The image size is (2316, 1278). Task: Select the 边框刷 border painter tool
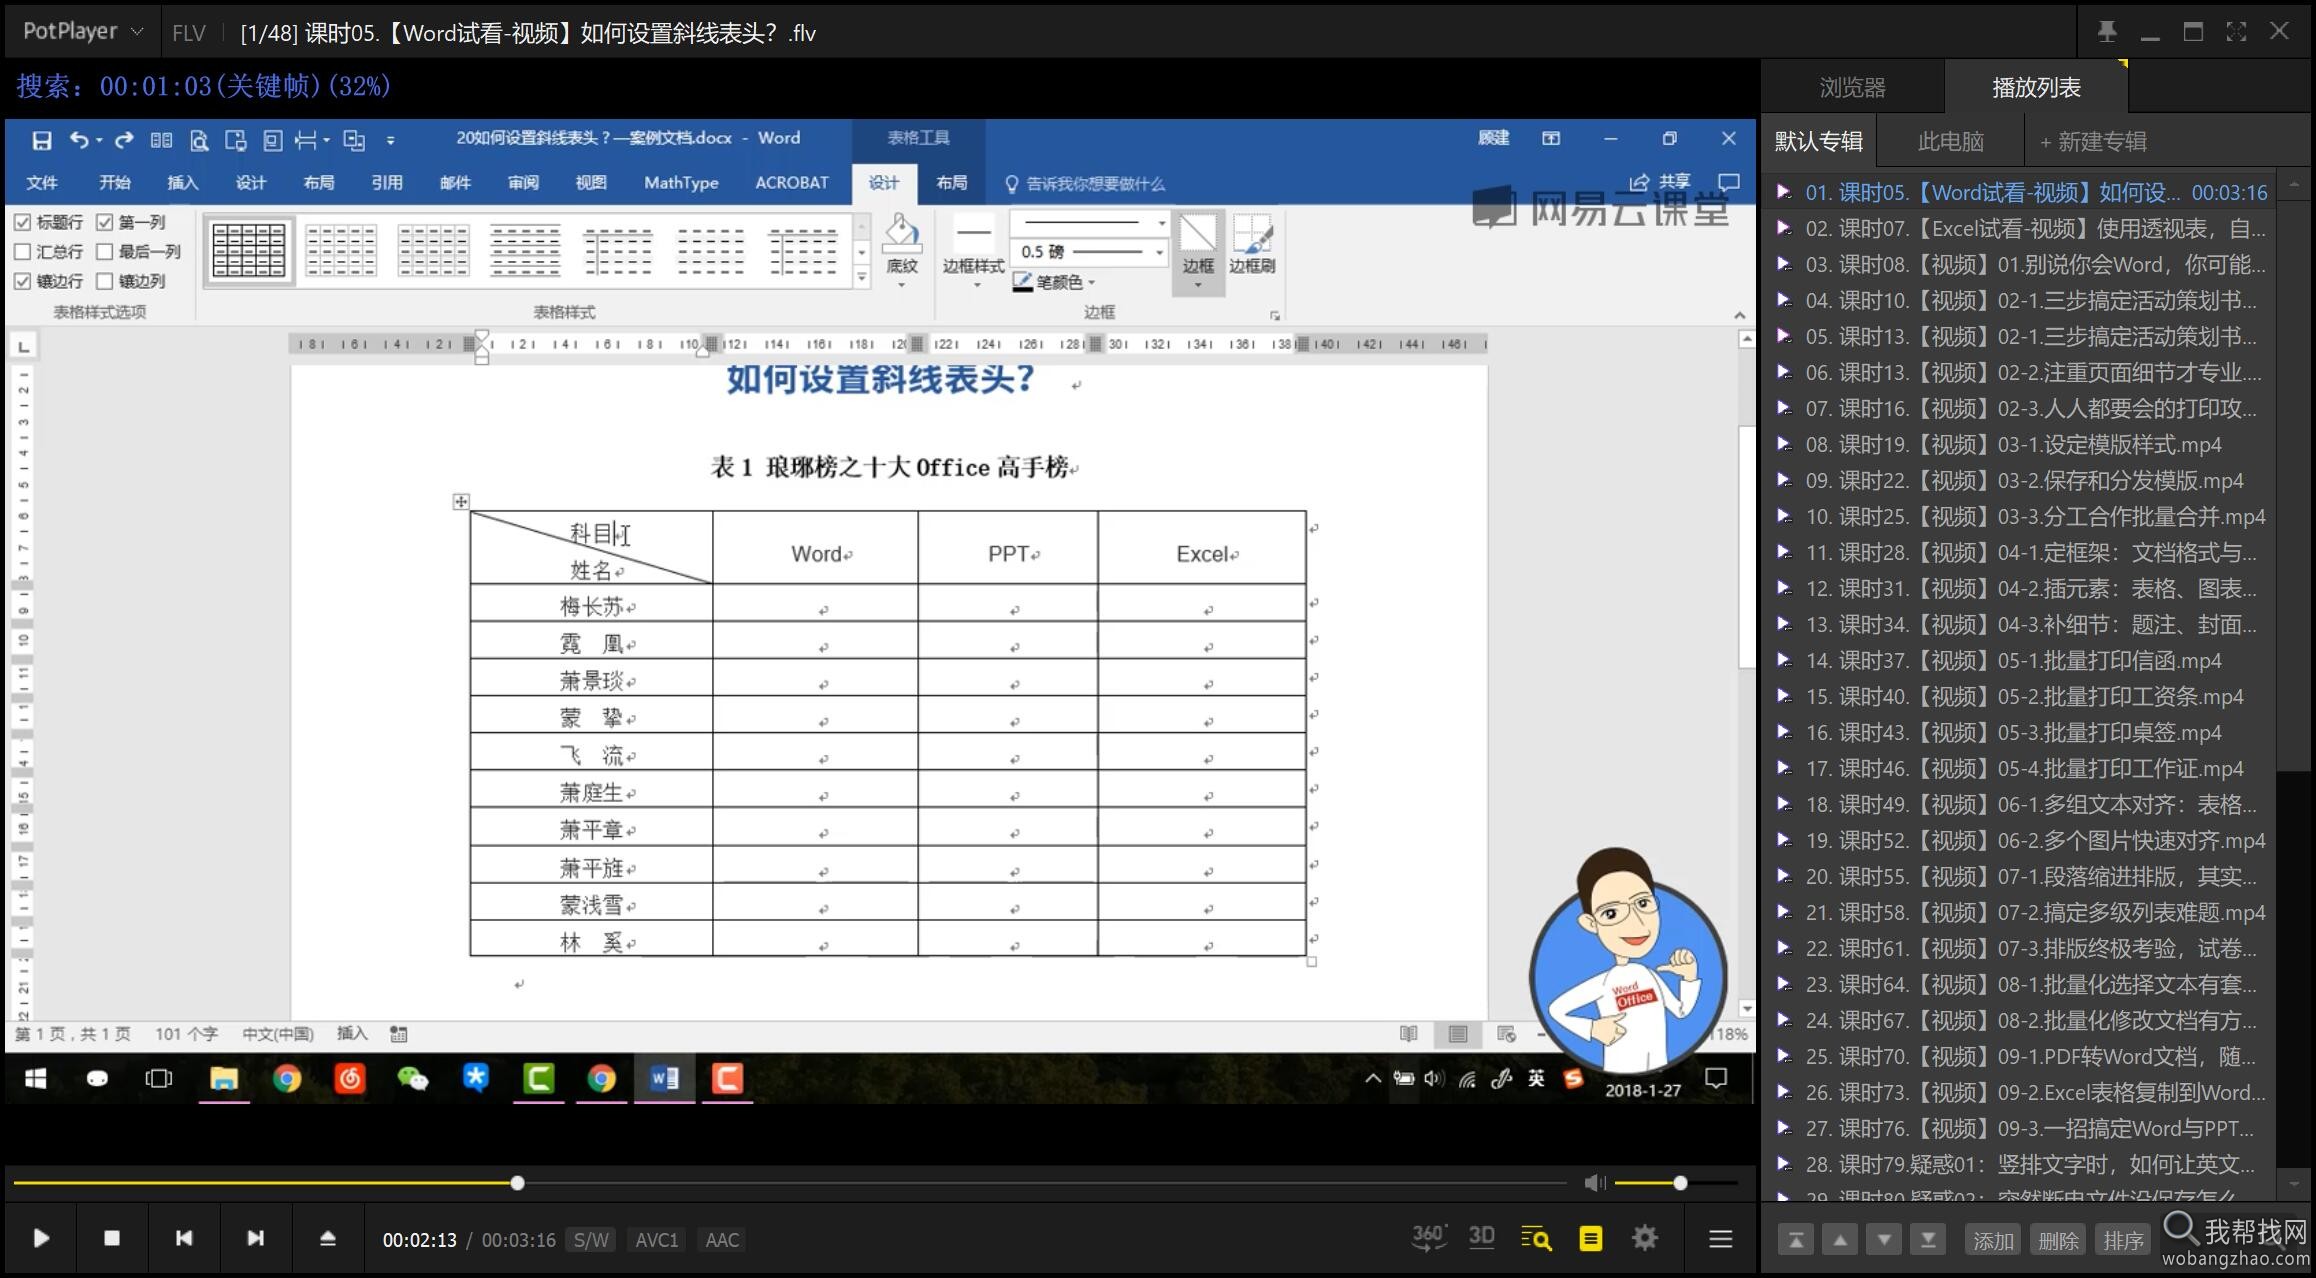(x=1252, y=245)
